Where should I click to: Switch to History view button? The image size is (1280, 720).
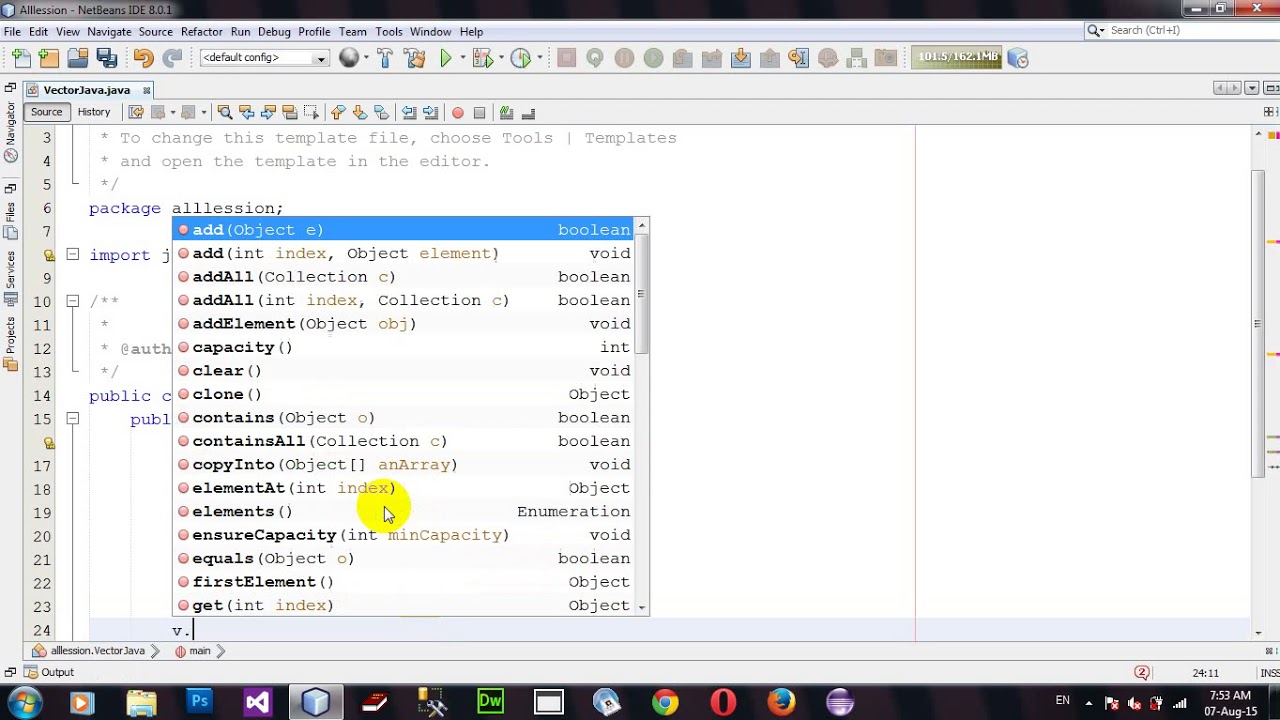94,112
